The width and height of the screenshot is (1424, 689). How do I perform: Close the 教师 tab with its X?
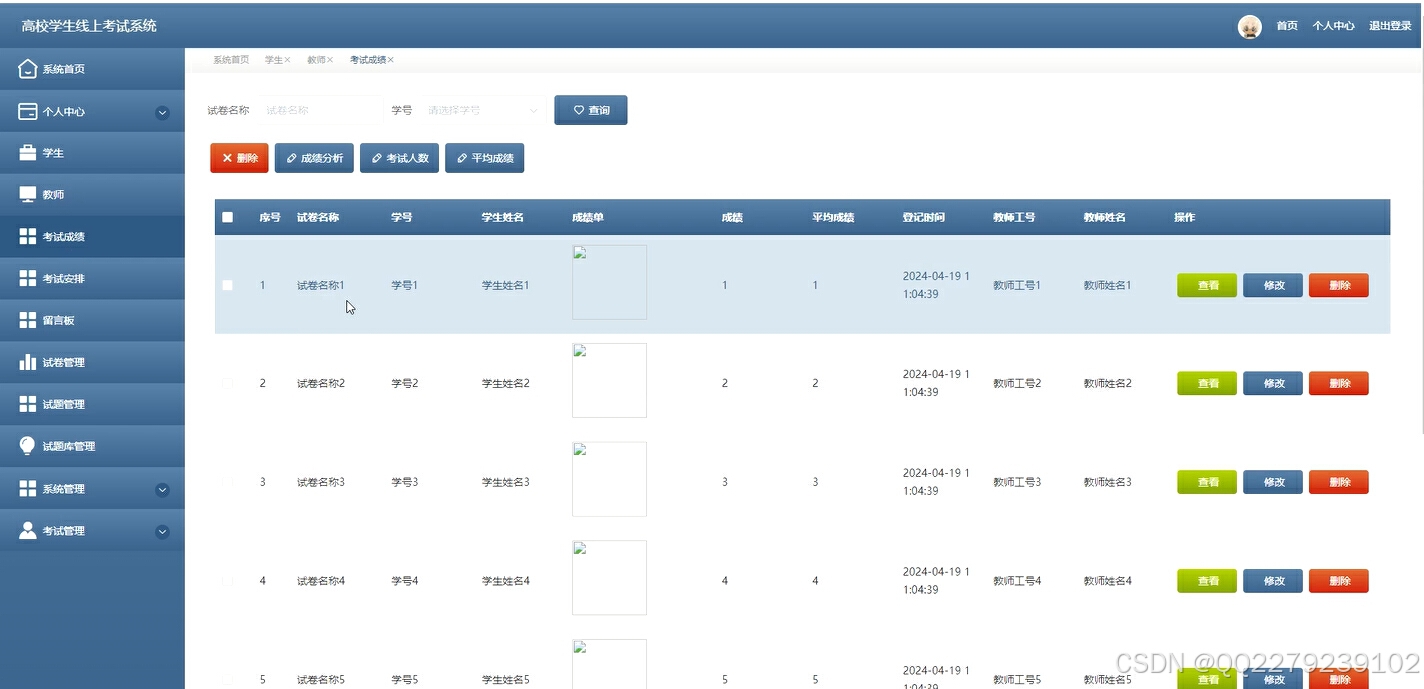(330, 60)
